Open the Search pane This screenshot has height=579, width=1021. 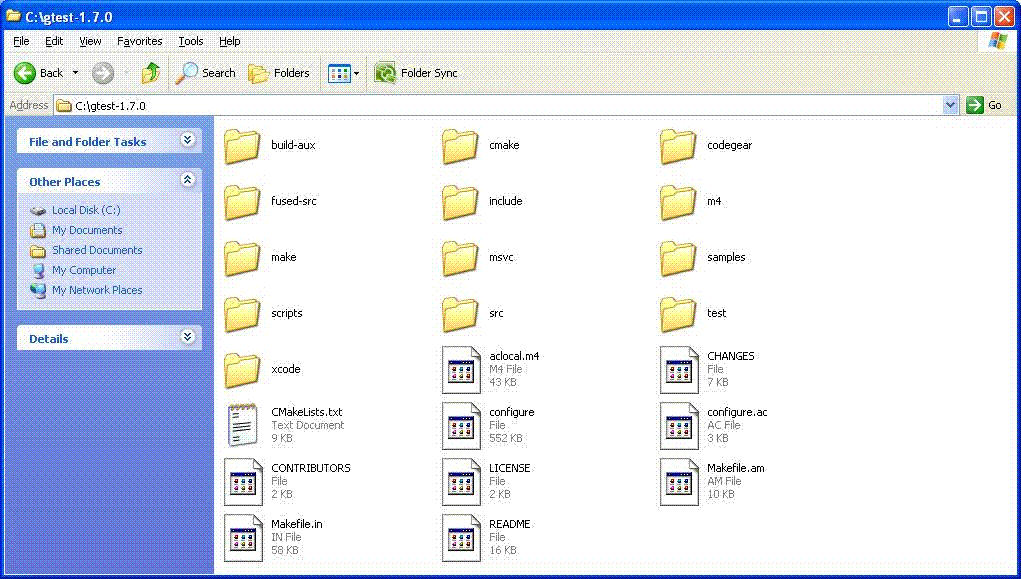point(206,73)
